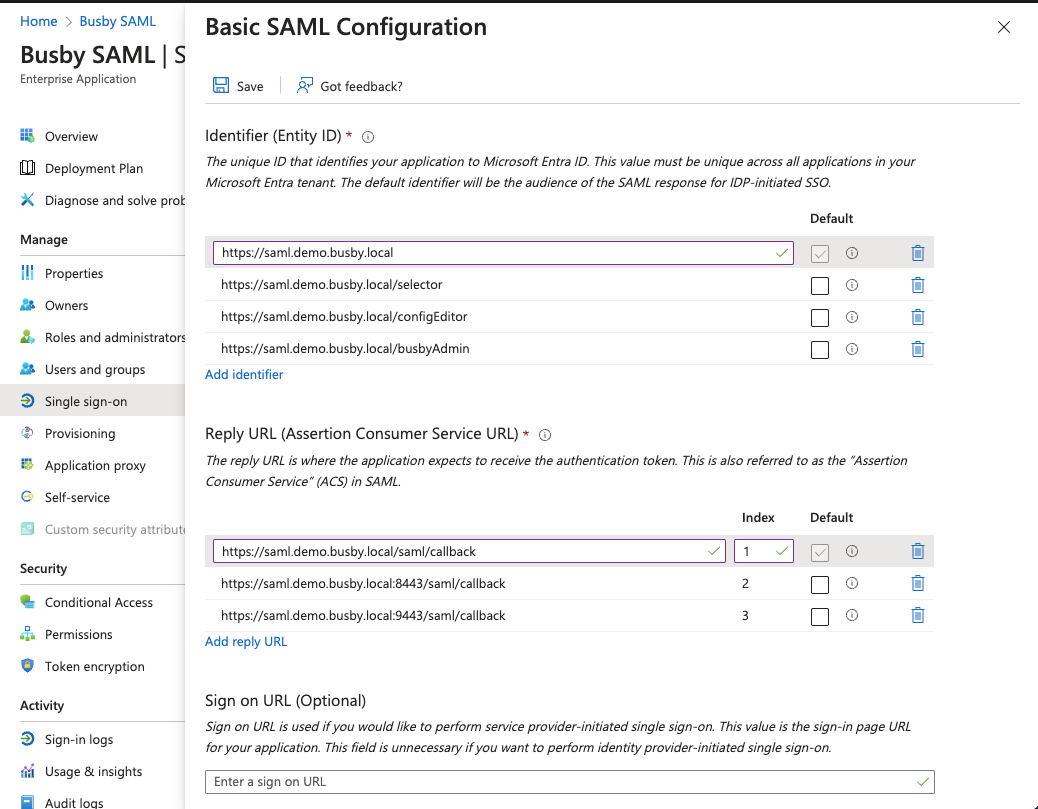Image resolution: width=1038 pixels, height=809 pixels.
Task: Select https://saml.demo.busby.local:9443/saml/callback text
Action: [363, 616]
